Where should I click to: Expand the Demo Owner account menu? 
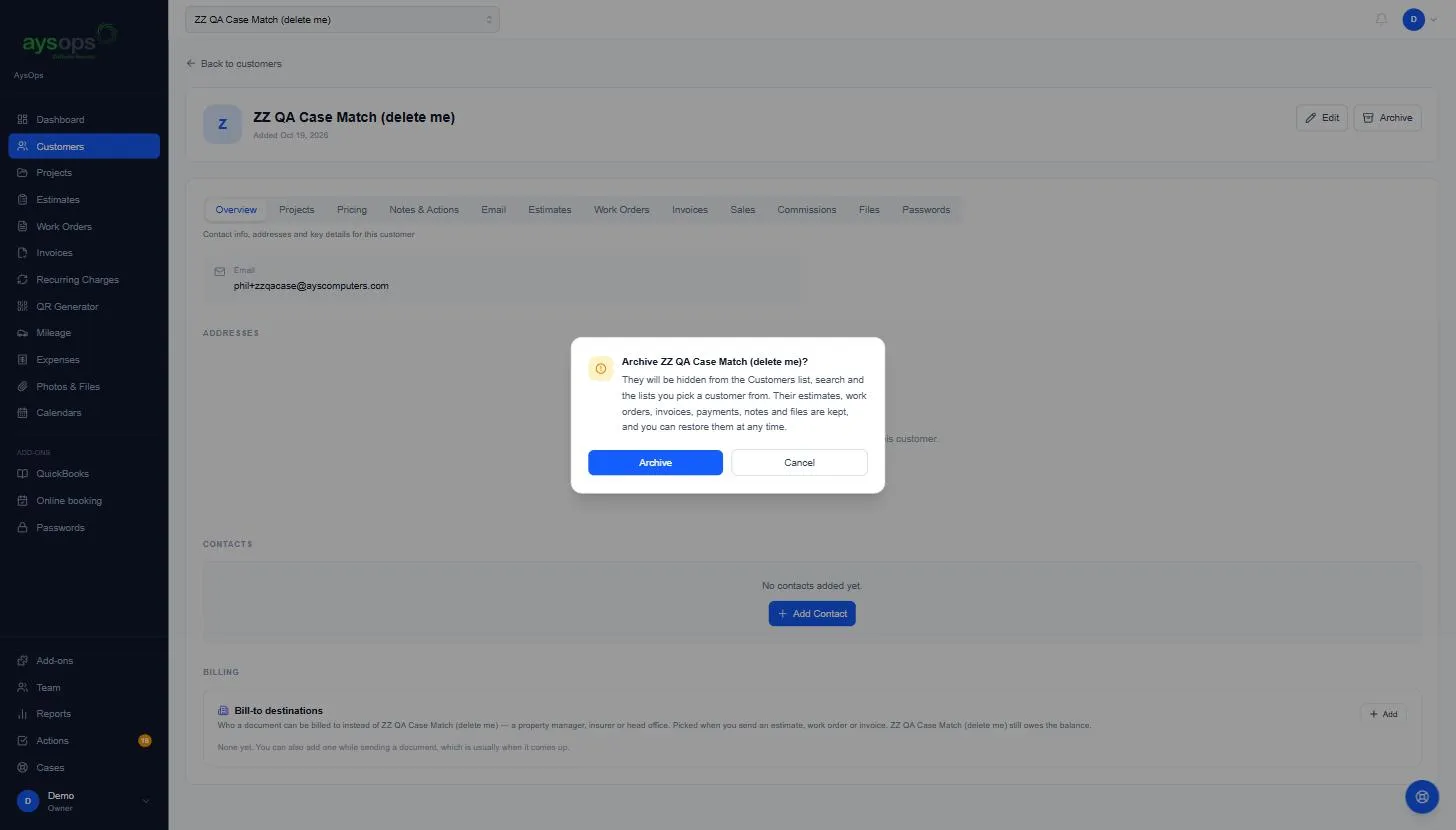(84, 801)
